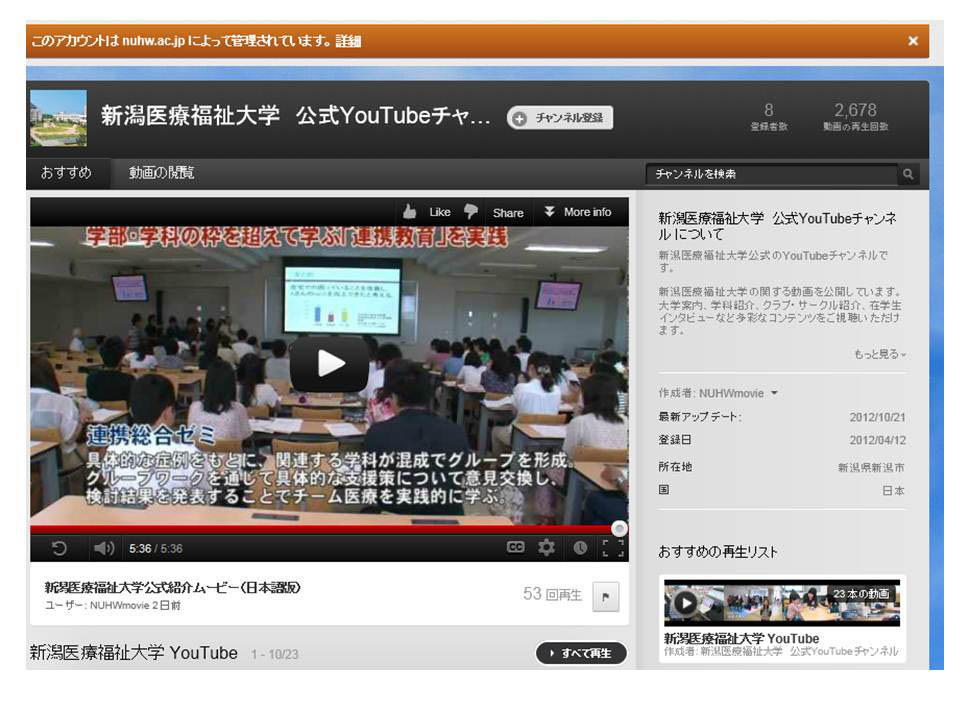Viewport: 960px width, 720px height.
Task: Click the thumbs-down dislike icon
Action: click(x=471, y=212)
